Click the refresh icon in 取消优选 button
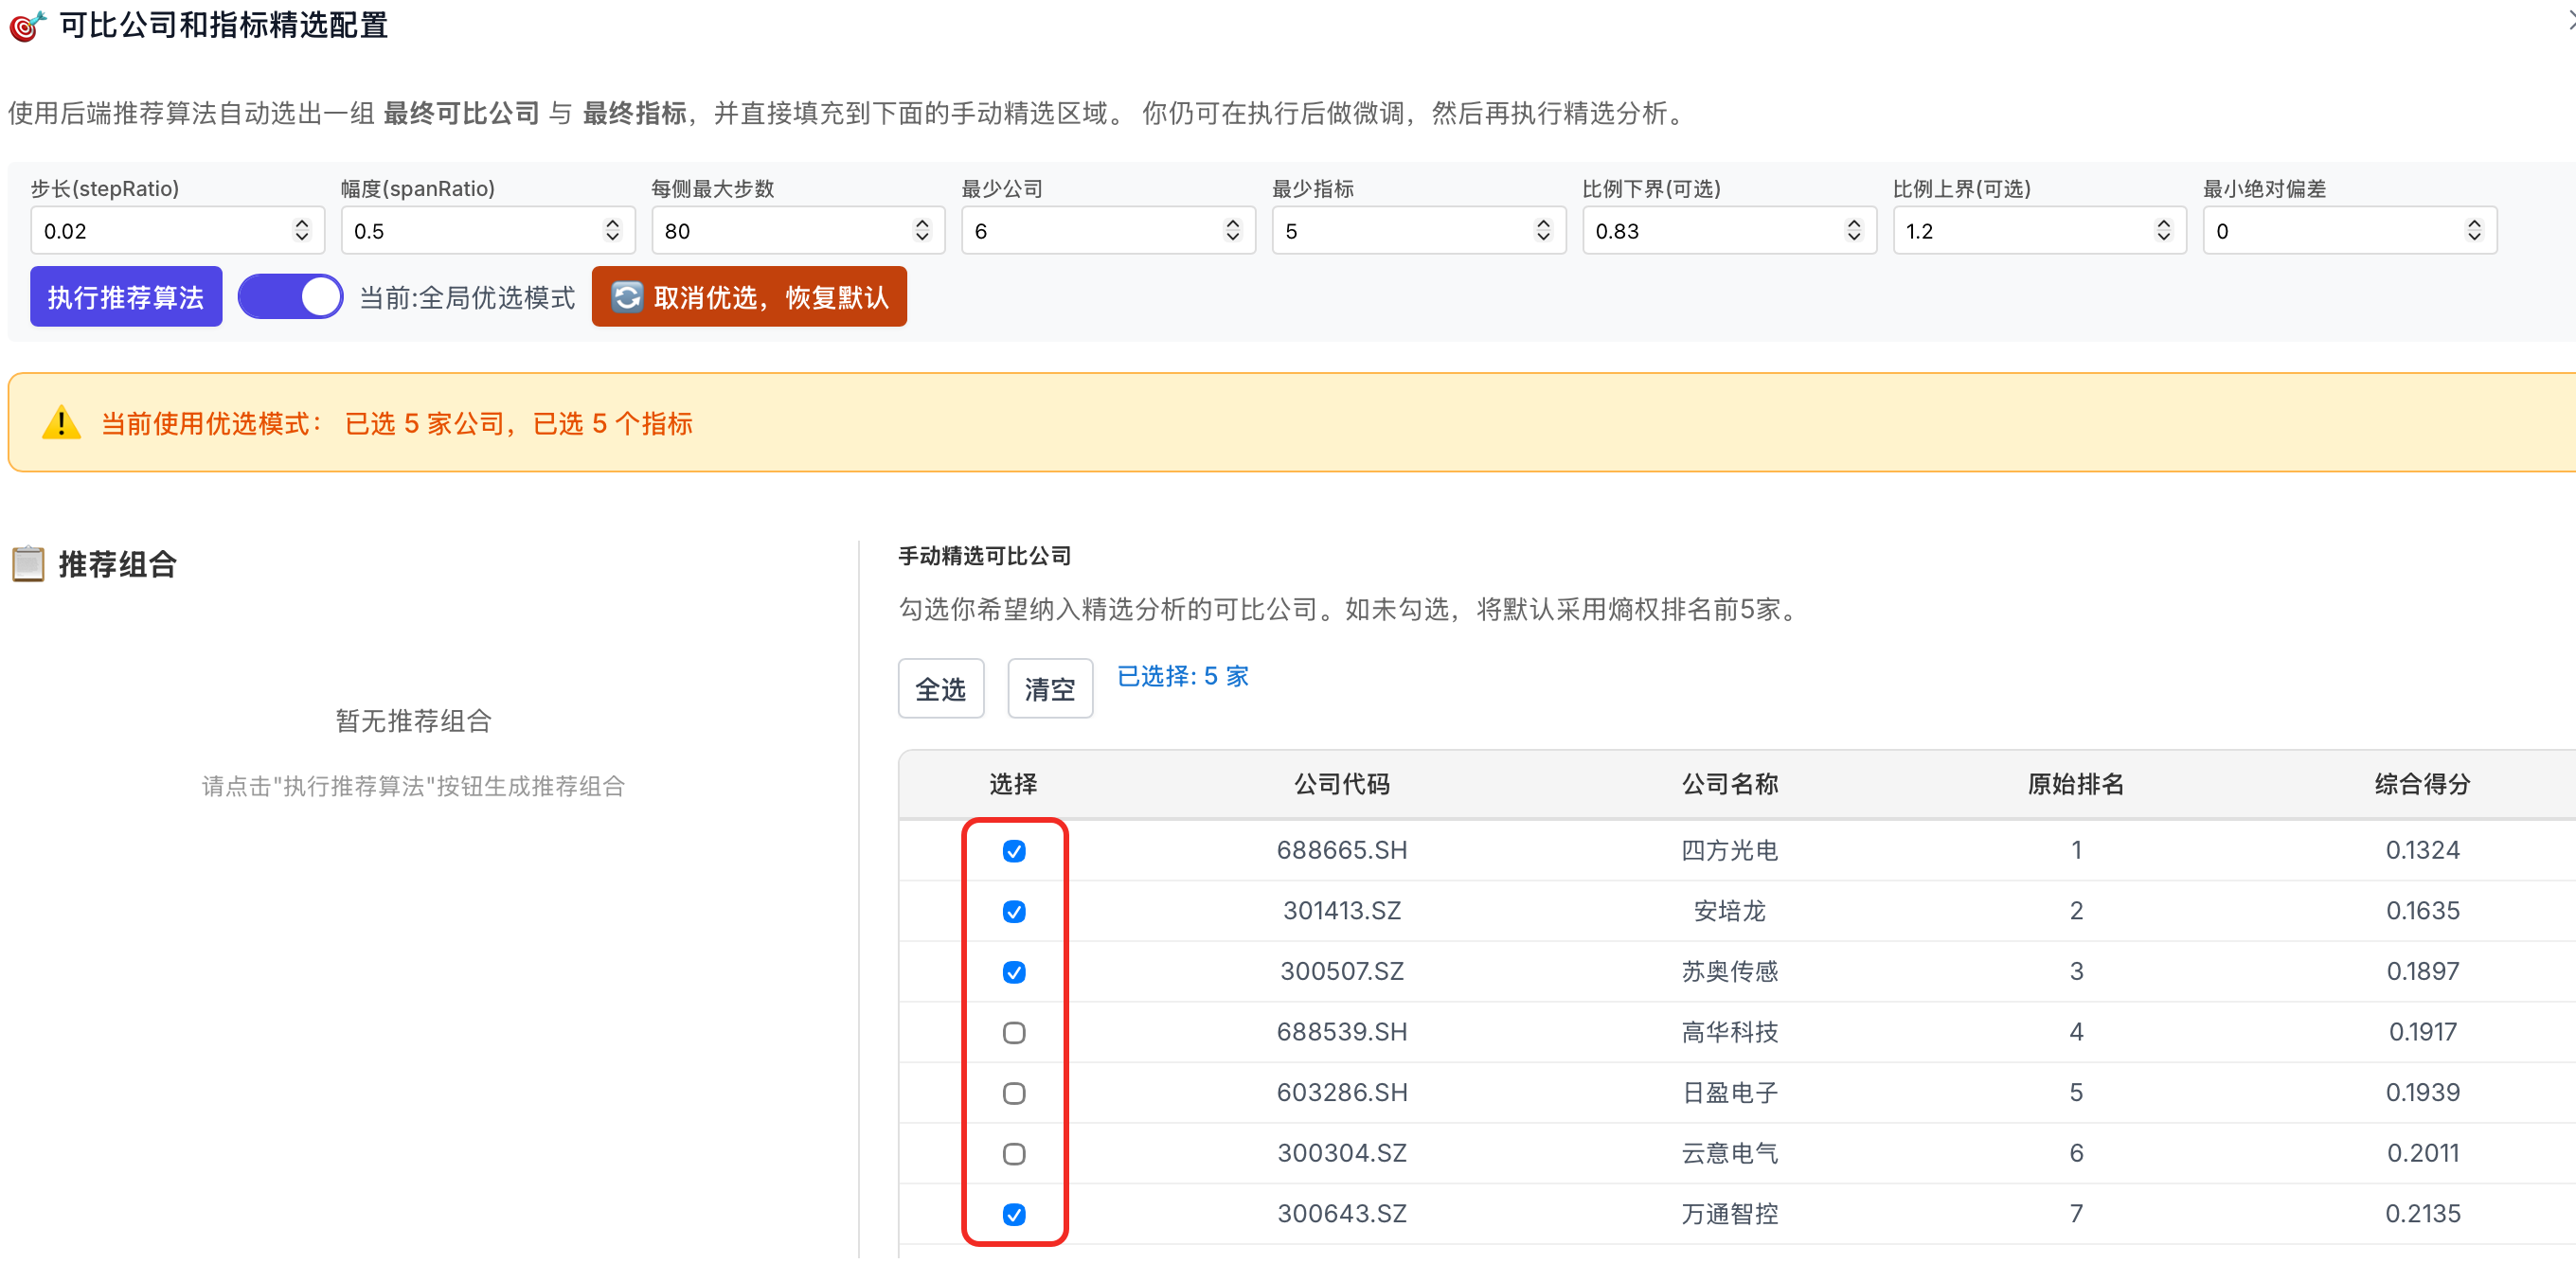This screenshot has height=1263, width=2576. coord(627,297)
